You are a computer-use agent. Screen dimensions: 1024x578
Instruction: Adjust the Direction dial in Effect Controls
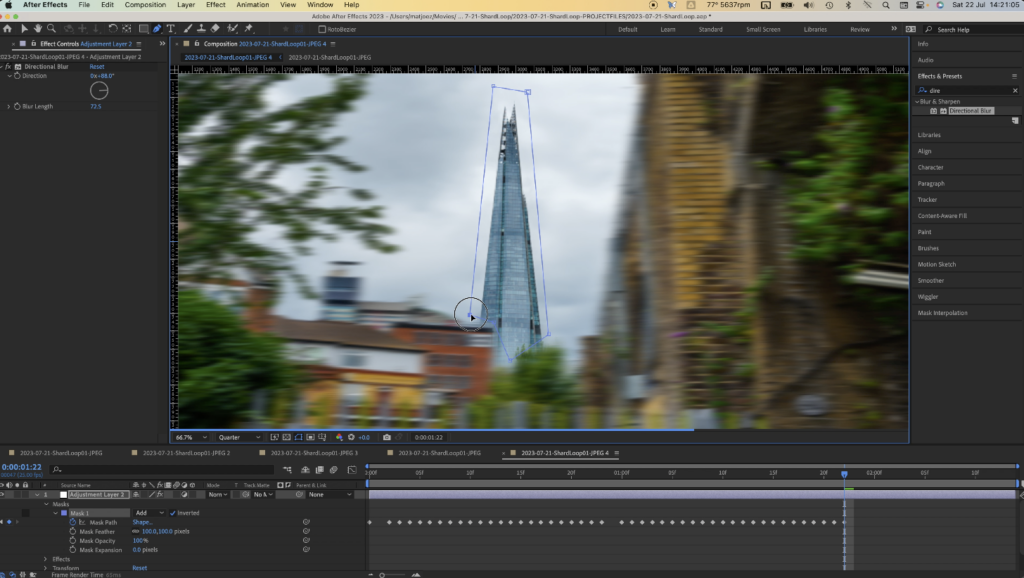click(x=100, y=89)
